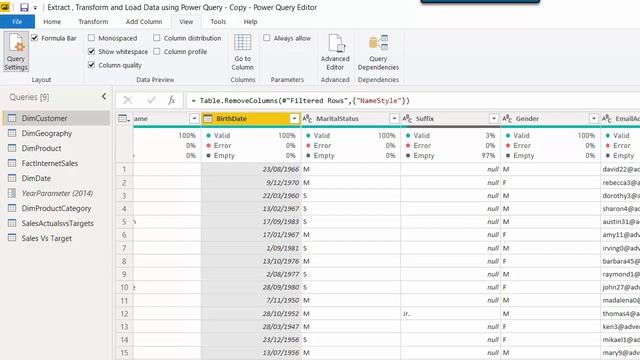640x360 pixels.
Task: Select the Gender column header
Action: [x=527, y=119]
